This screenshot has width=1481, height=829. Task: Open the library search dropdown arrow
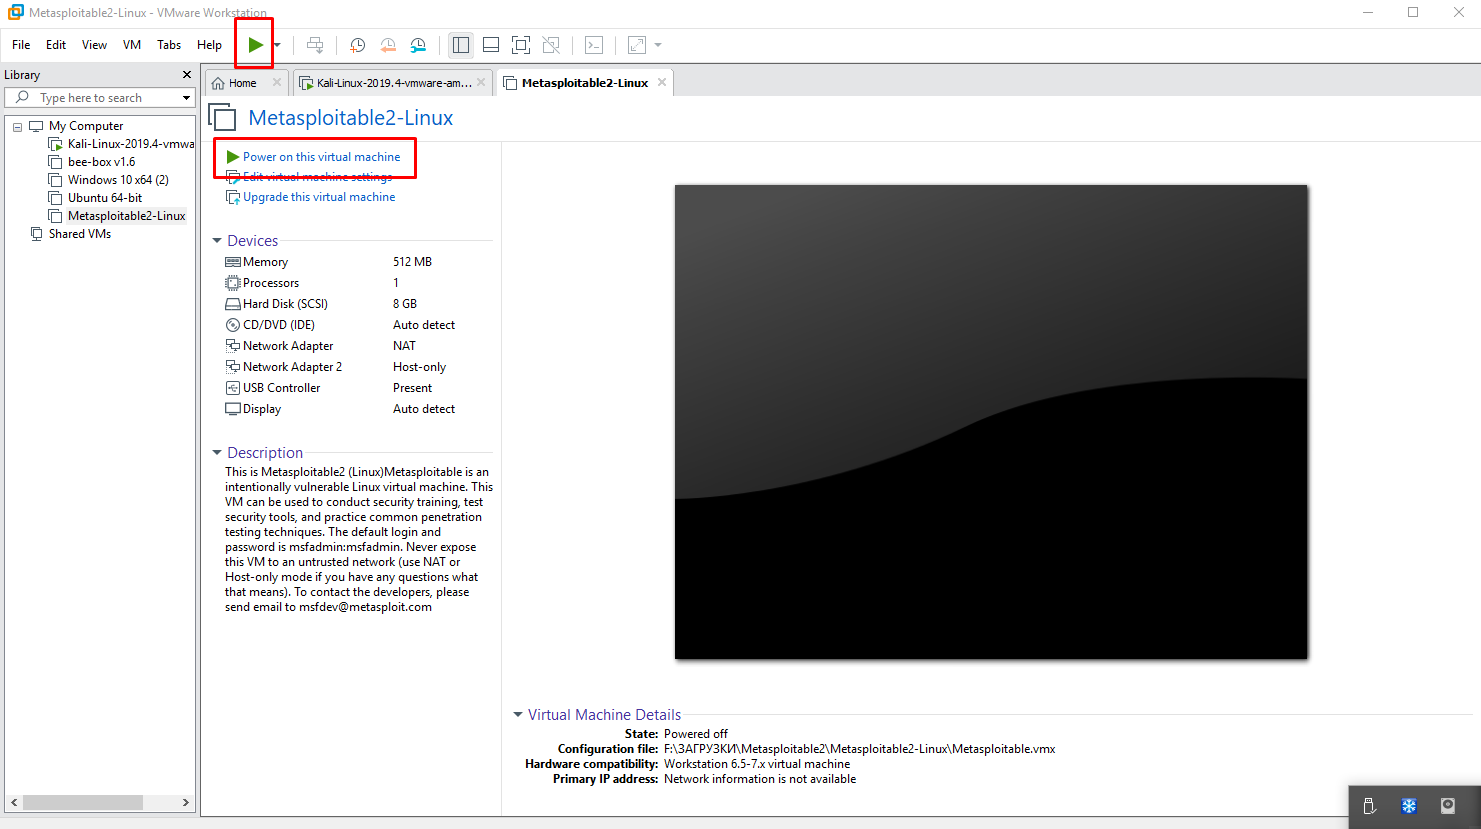click(186, 98)
